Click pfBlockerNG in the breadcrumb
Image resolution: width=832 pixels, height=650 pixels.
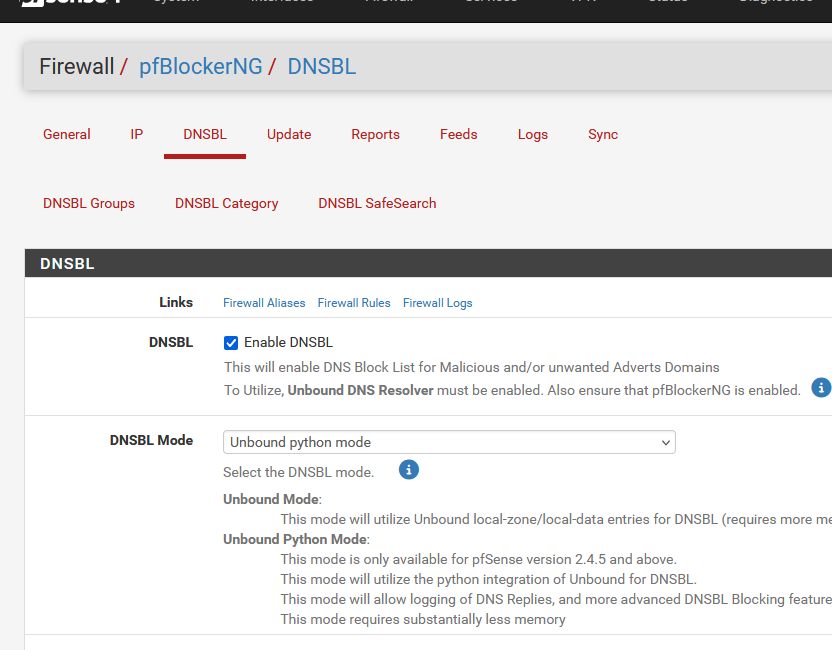point(201,67)
